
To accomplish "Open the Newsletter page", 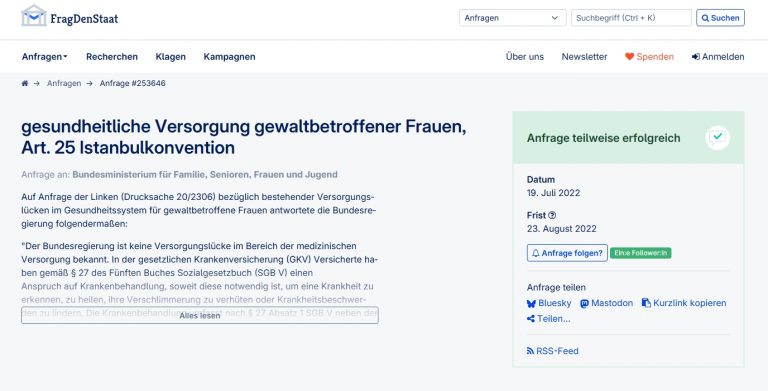I will (x=584, y=57).
